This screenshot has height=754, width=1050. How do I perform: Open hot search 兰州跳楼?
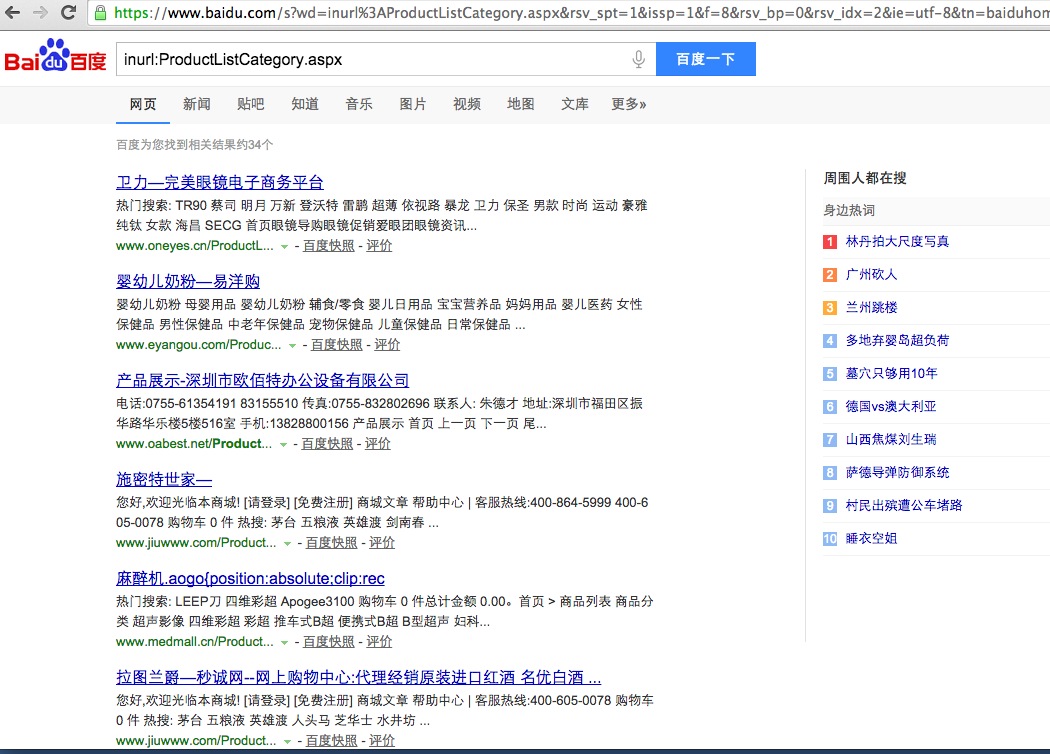pyautogui.click(x=871, y=307)
